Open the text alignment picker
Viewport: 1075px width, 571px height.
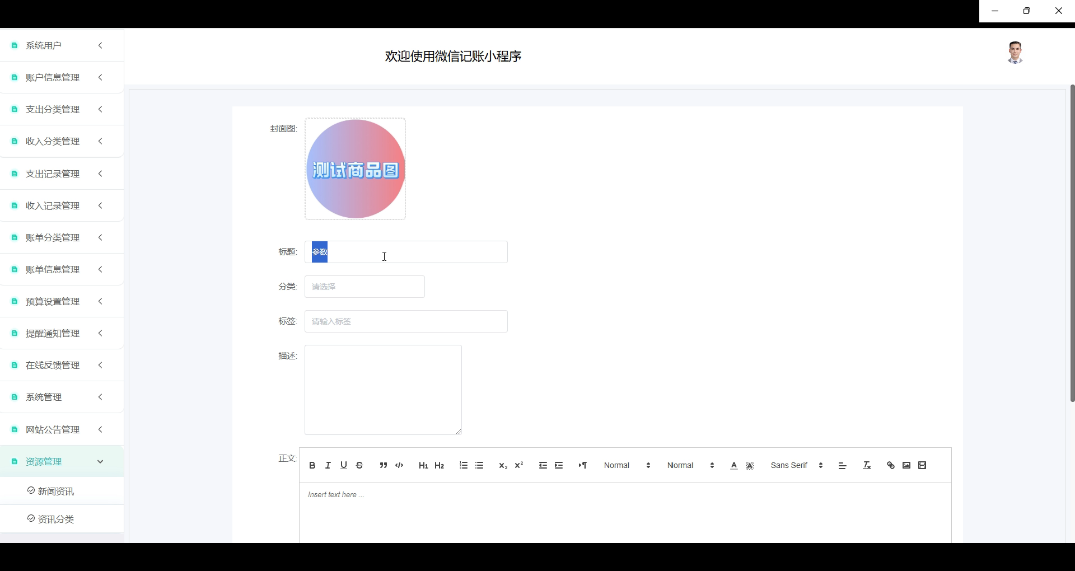pyautogui.click(x=843, y=465)
